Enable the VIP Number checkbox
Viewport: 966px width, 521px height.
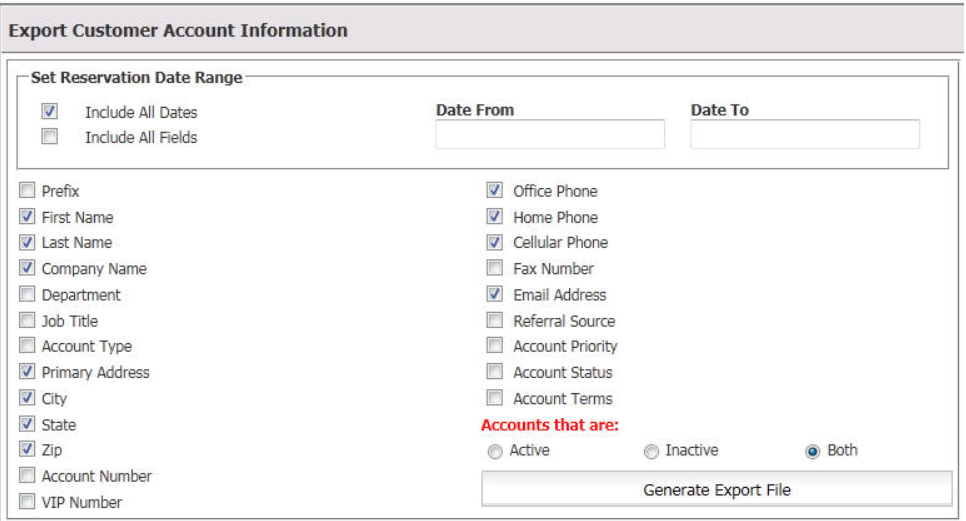(x=27, y=502)
